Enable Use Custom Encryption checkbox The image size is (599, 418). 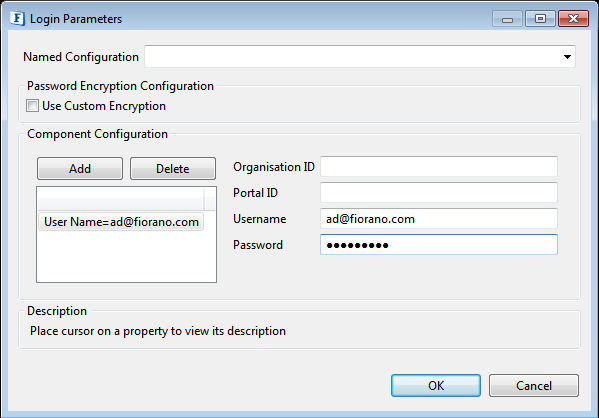pyautogui.click(x=32, y=106)
